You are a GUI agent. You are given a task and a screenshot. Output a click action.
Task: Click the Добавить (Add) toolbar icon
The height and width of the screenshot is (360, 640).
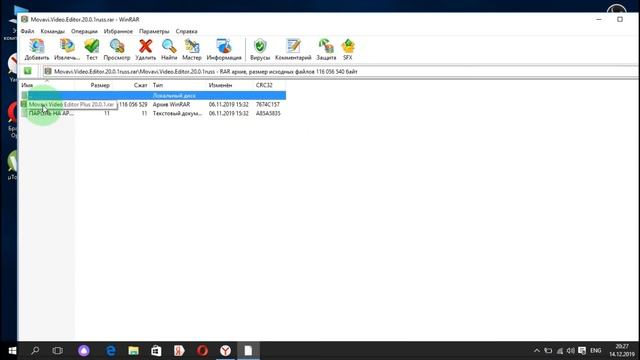pyautogui.click(x=37, y=49)
